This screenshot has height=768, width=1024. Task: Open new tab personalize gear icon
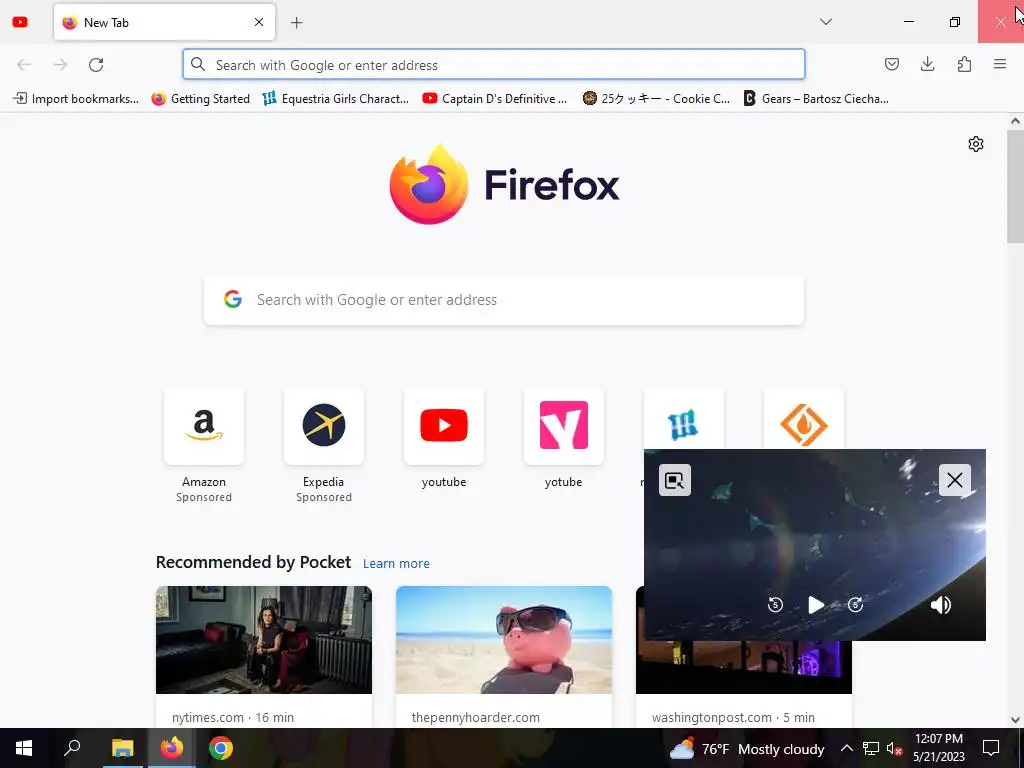pos(976,144)
